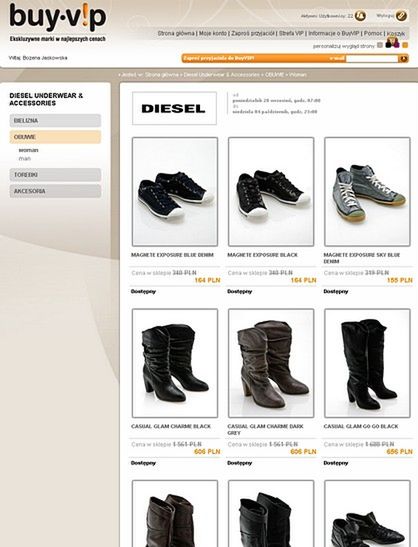Viewport: 418px width, 547px height.
Task: Click the 656 PLN price
Action: pyautogui.click(x=400, y=452)
